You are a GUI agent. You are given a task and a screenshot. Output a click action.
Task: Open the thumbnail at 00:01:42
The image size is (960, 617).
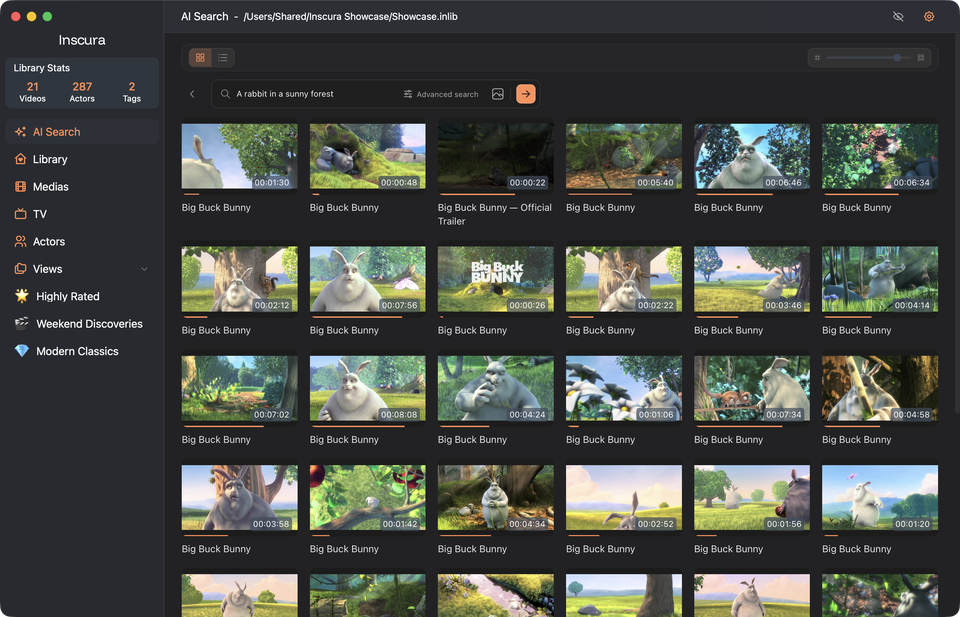click(367, 498)
